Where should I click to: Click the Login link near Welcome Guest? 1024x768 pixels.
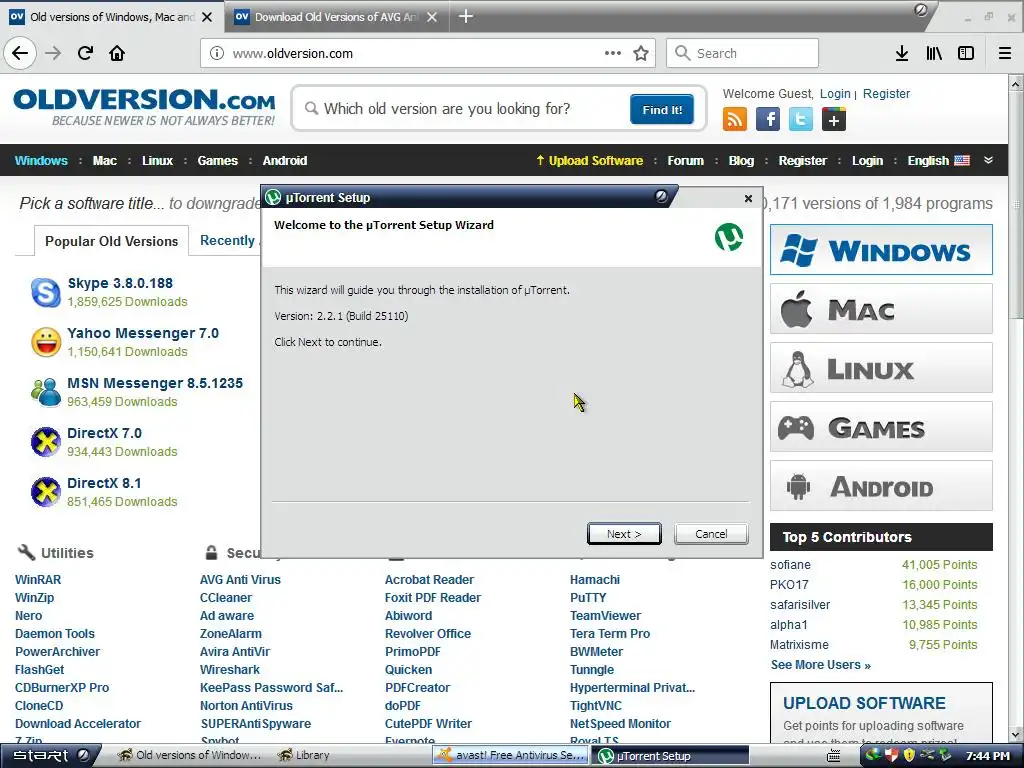835,93
